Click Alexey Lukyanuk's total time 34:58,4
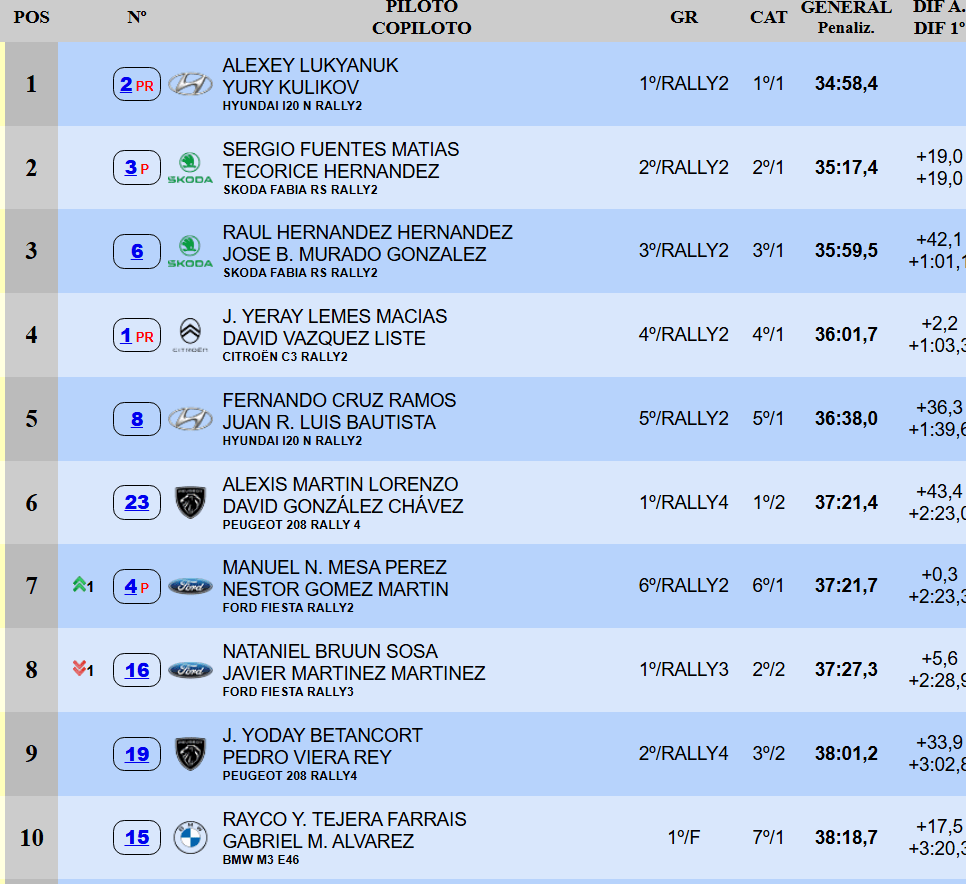Image resolution: width=966 pixels, height=884 pixels. 846,84
